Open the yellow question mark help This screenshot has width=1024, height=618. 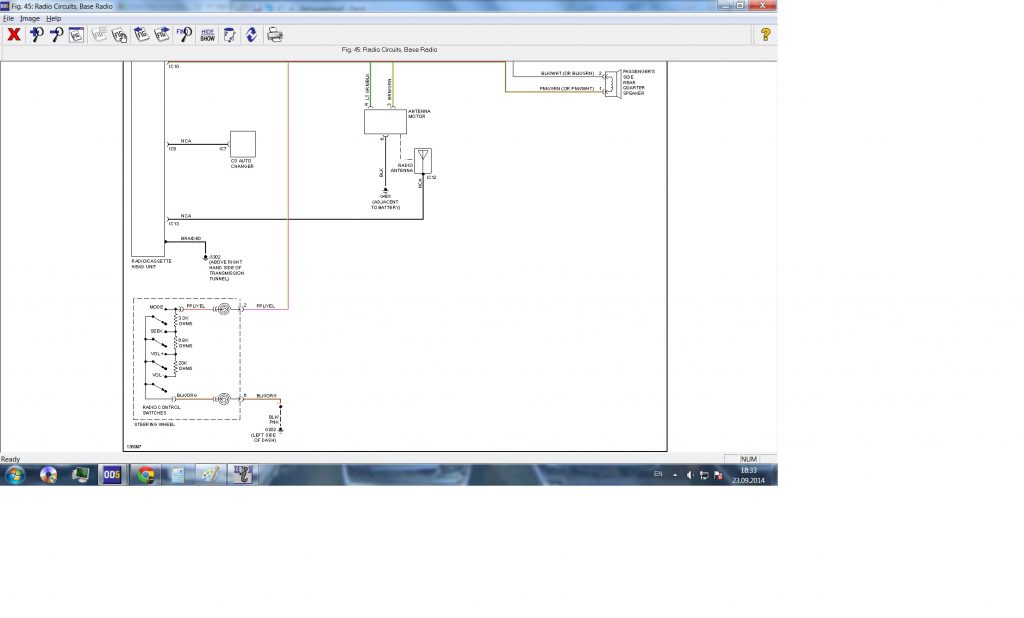[765, 34]
